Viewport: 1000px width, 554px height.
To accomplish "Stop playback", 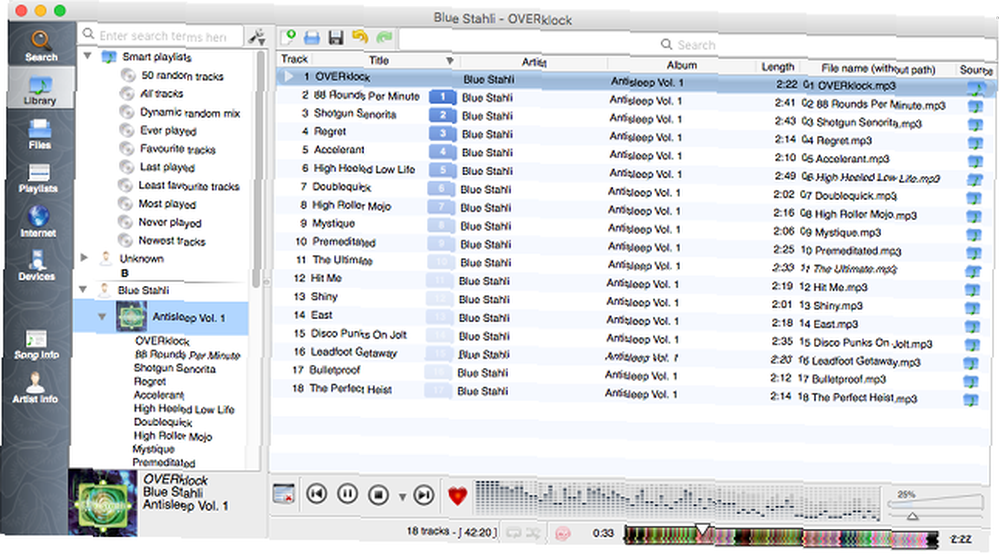I will pos(378,495).
